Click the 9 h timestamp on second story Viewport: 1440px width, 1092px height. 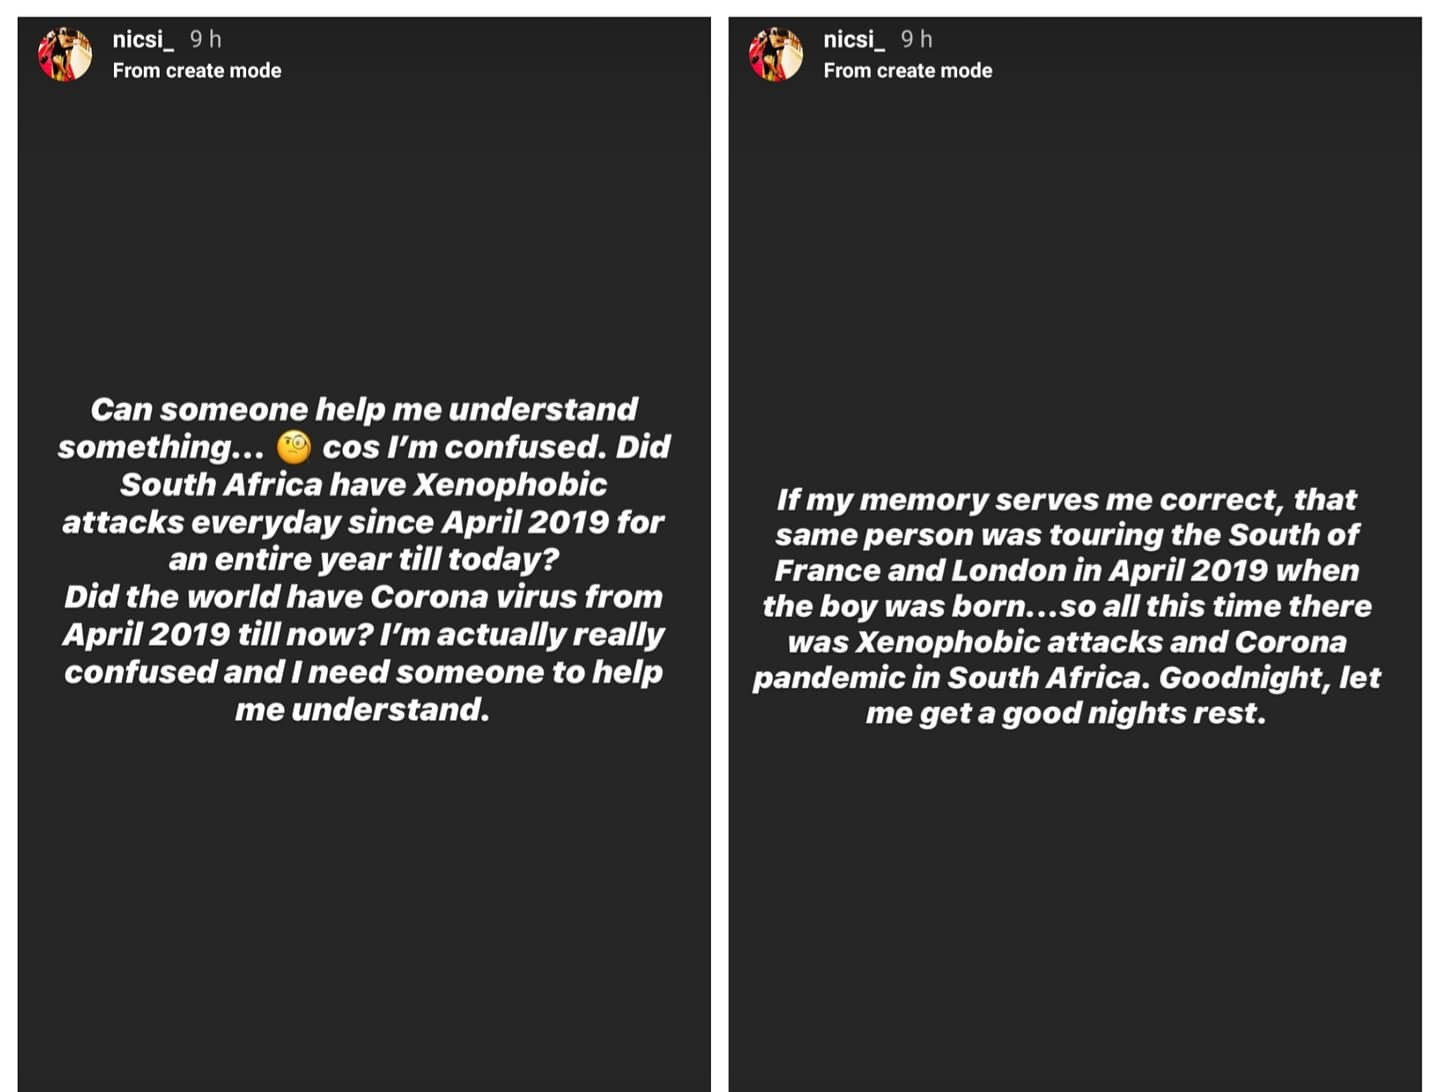[917, 39]
